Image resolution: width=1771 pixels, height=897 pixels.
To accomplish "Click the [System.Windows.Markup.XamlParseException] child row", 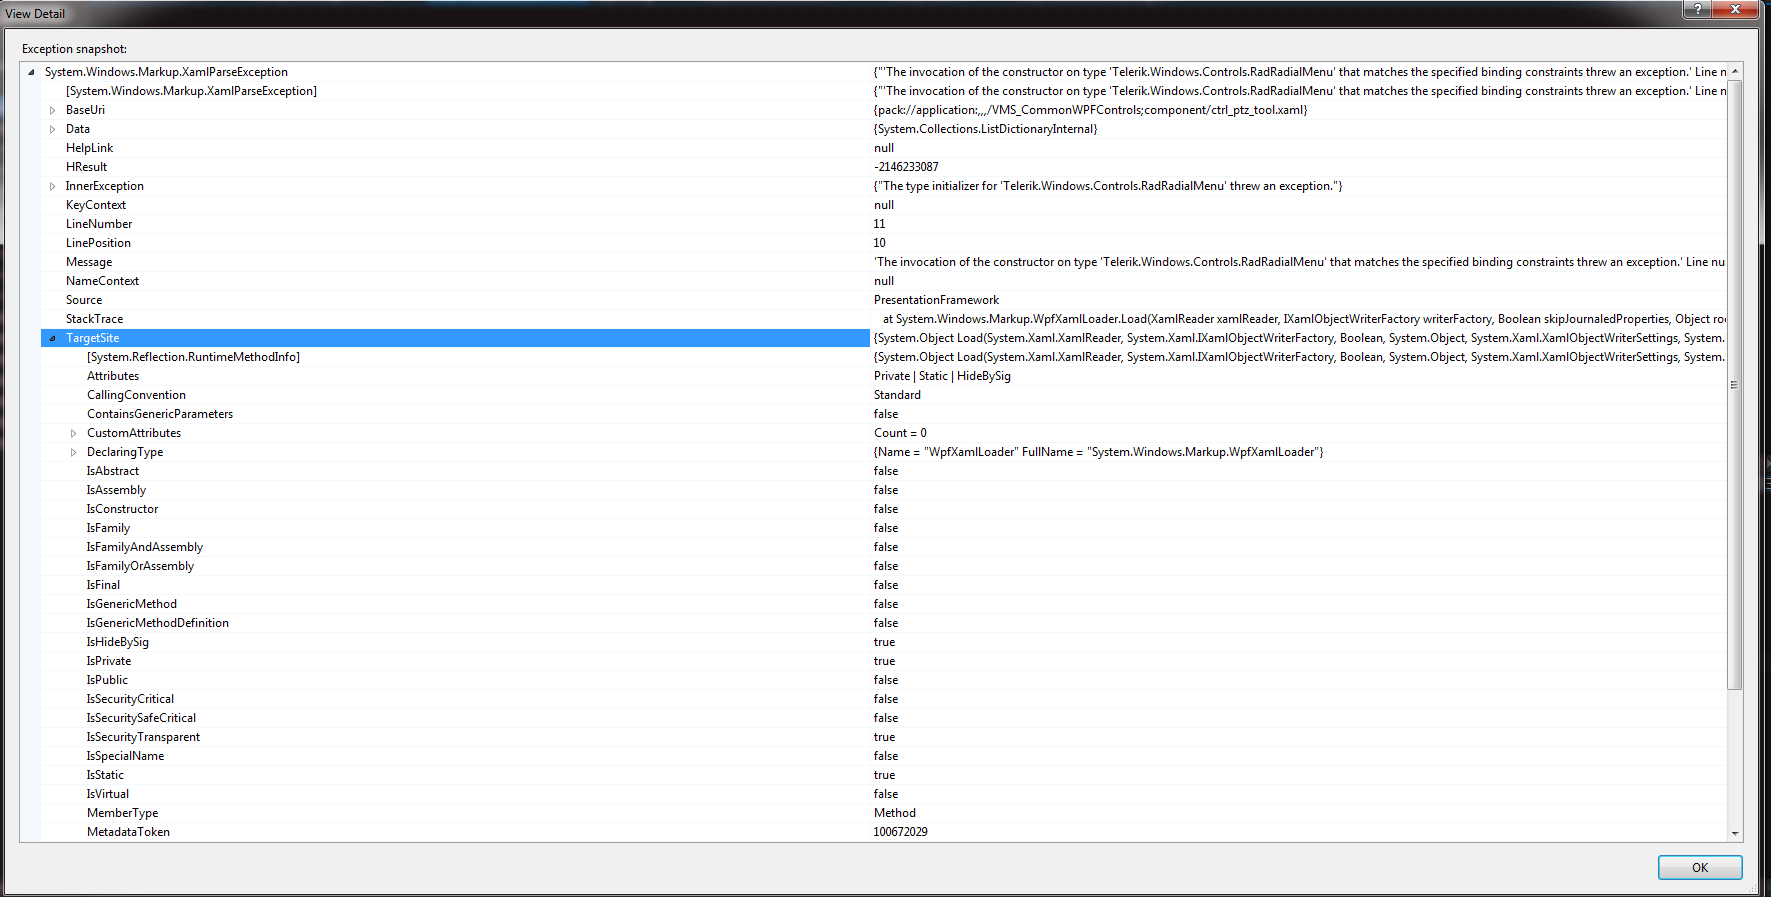I will 884,91.
